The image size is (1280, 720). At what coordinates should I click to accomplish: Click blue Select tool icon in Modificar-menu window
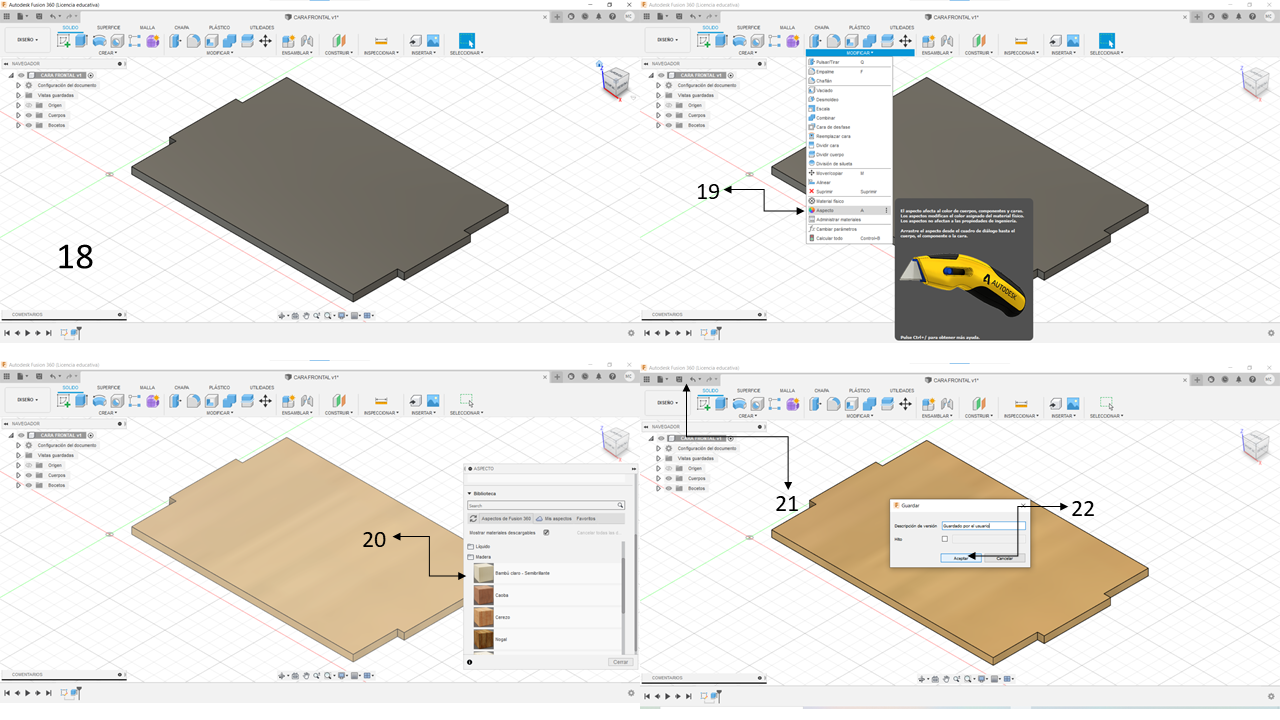point(1106,41)
